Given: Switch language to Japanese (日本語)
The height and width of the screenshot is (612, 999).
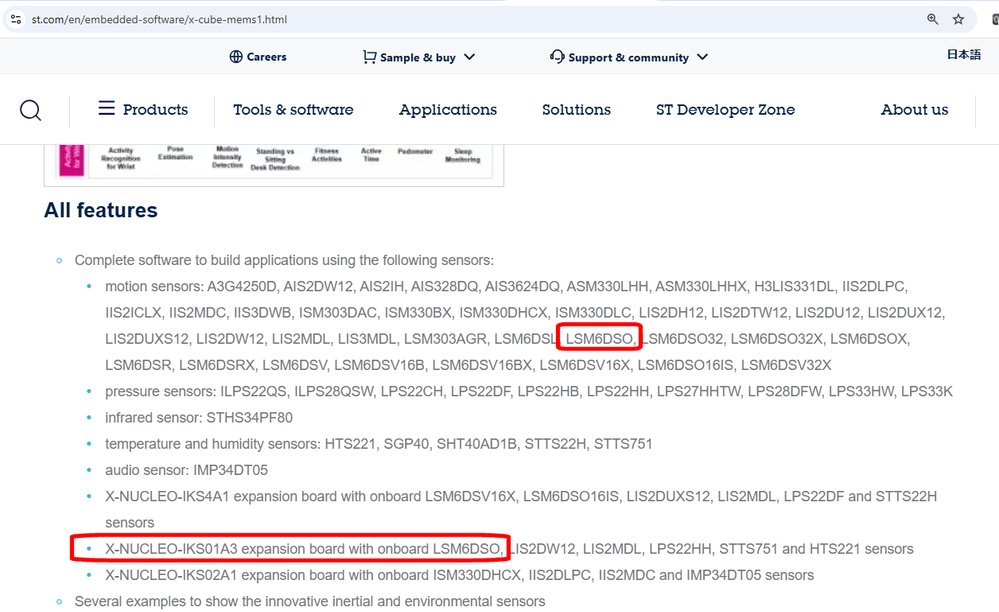Looking at the screenshot, I should click(963, 55).
